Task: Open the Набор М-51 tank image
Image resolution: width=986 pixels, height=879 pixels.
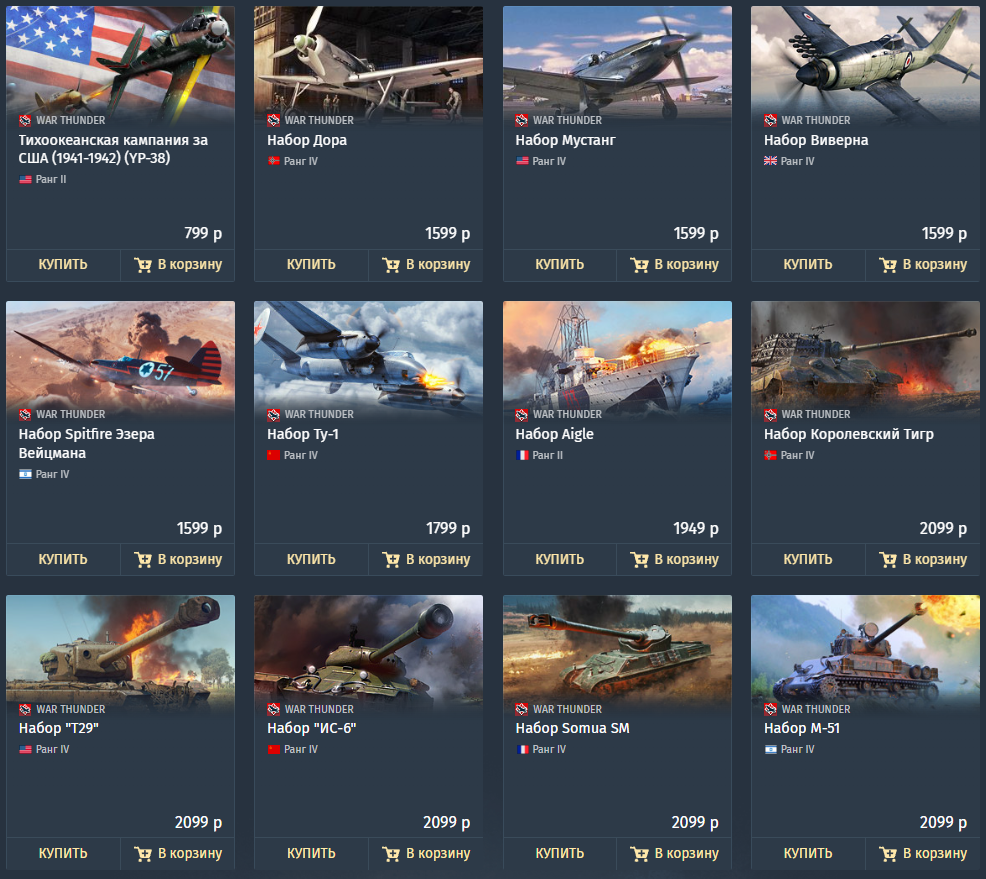Action: point(865,651)
